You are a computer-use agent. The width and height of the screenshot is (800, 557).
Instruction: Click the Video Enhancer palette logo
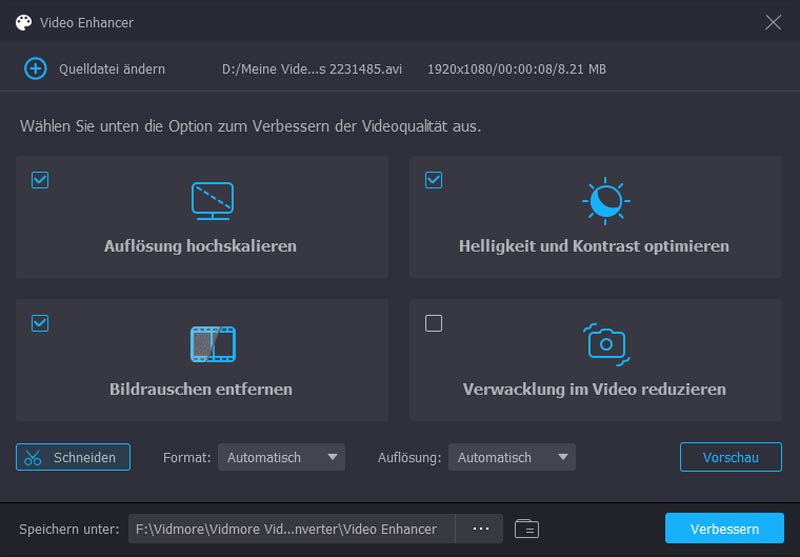[x=23, y=22]
